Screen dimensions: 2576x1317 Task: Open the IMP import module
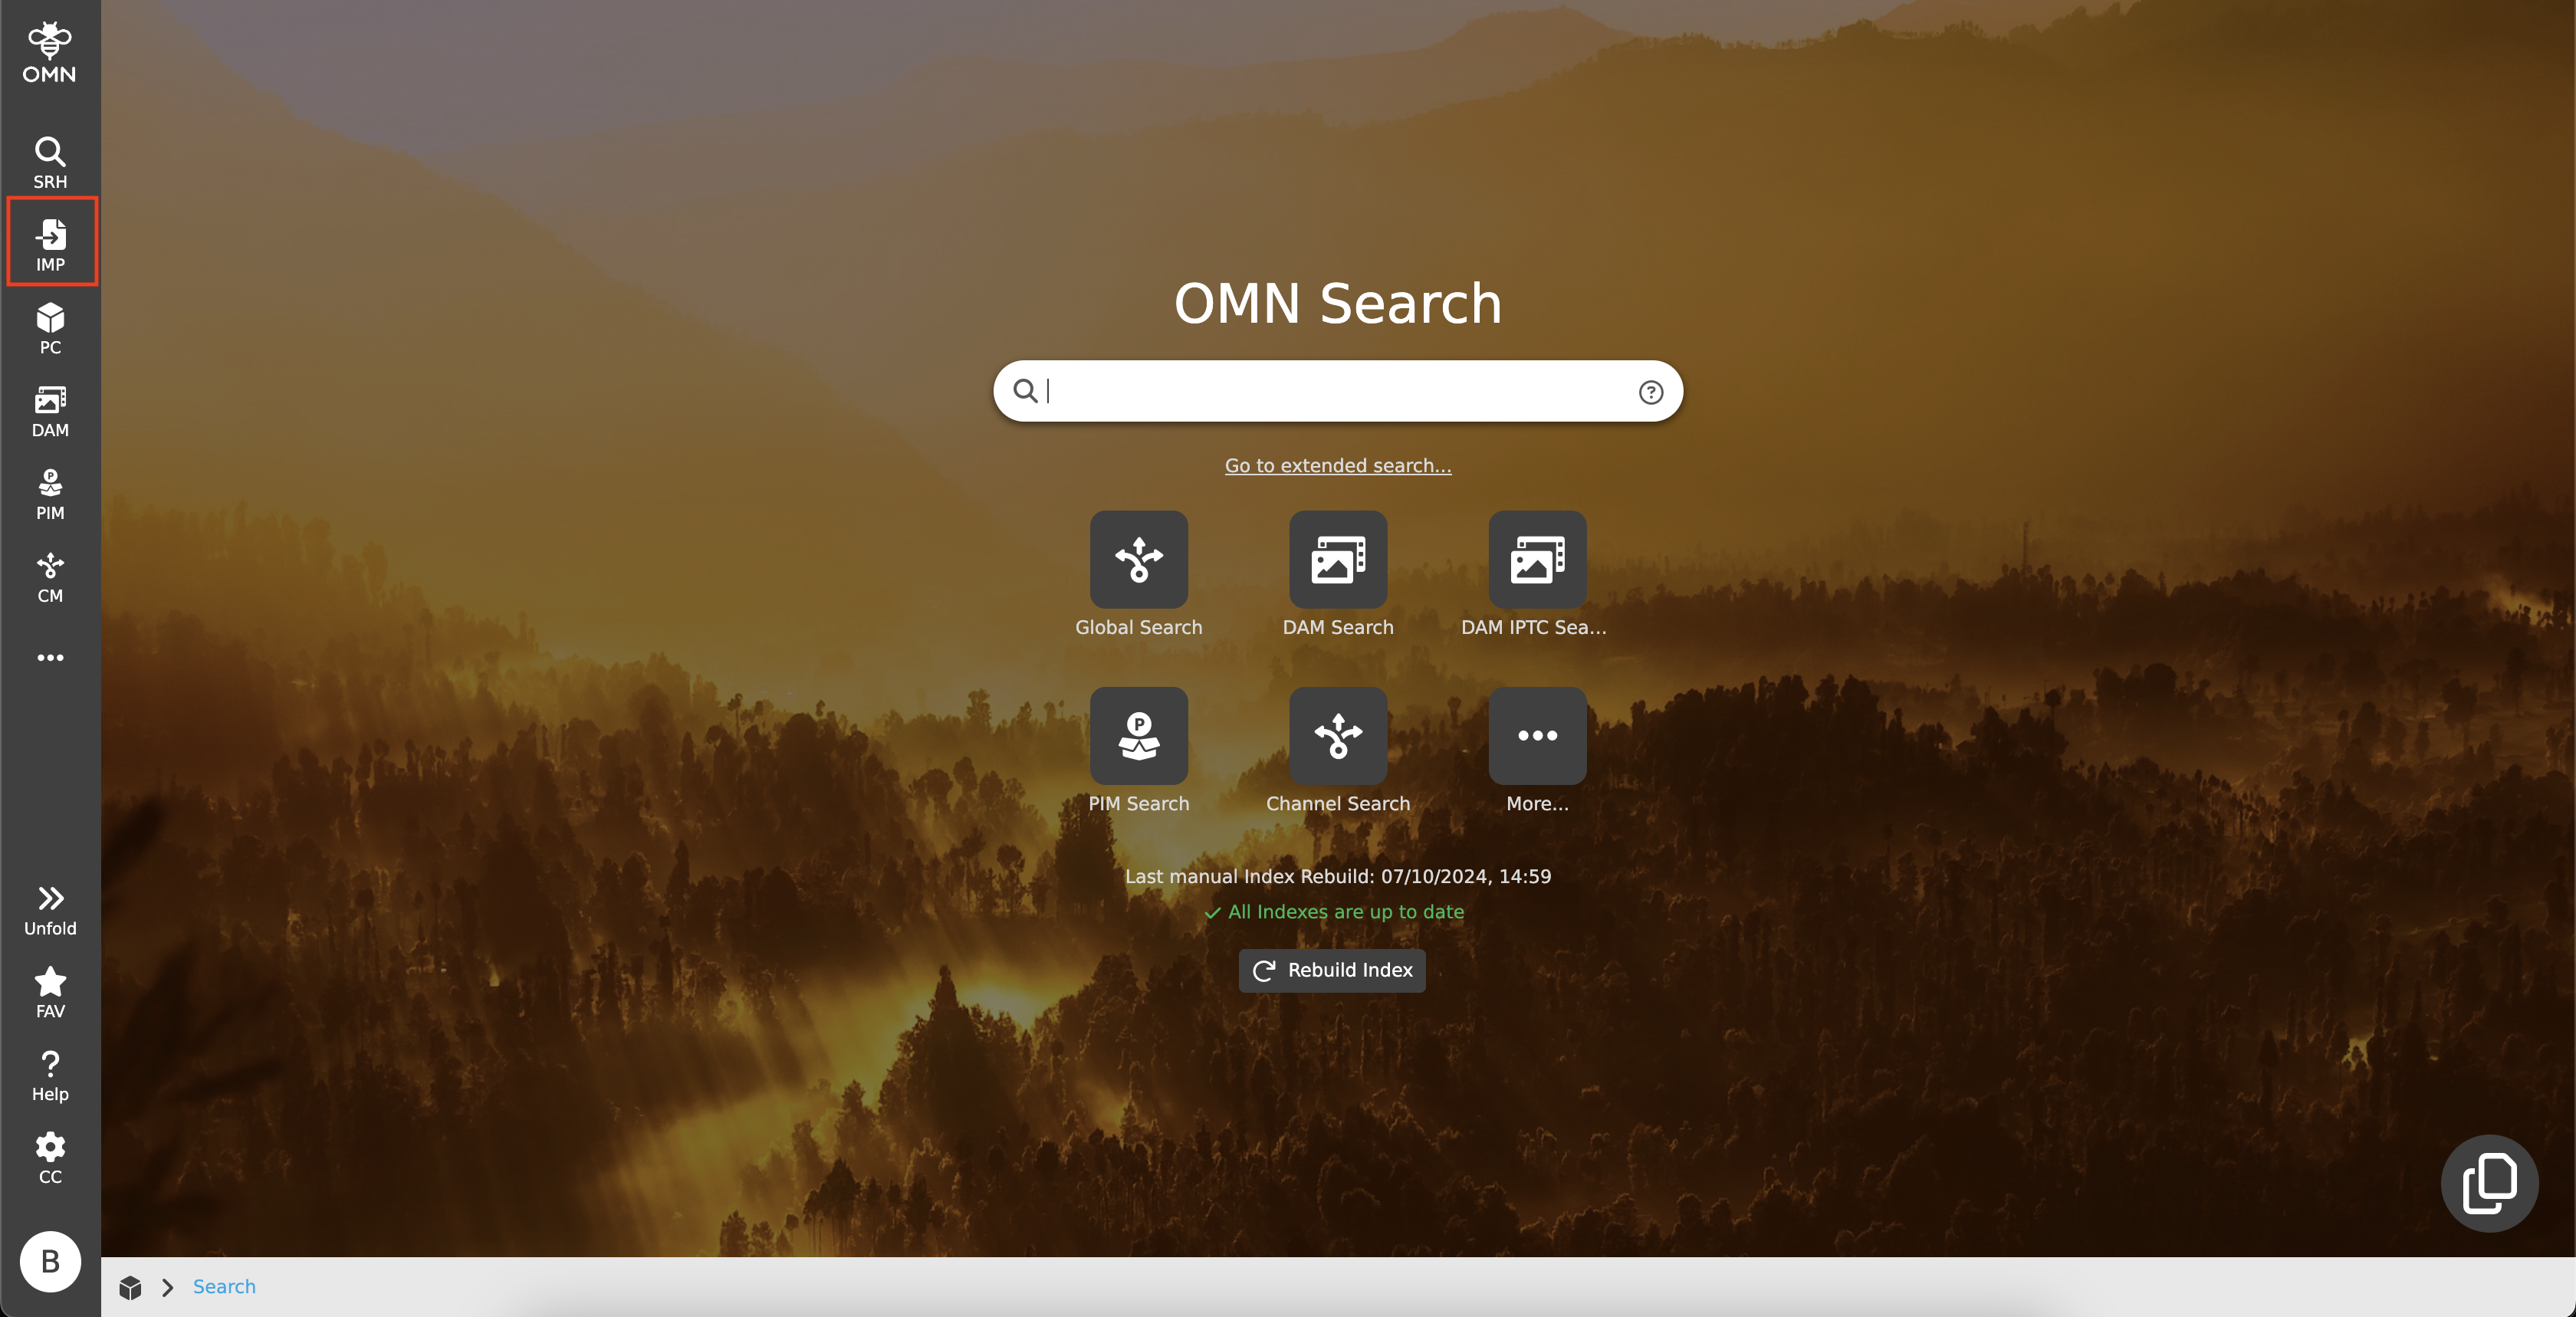point(50,243)
